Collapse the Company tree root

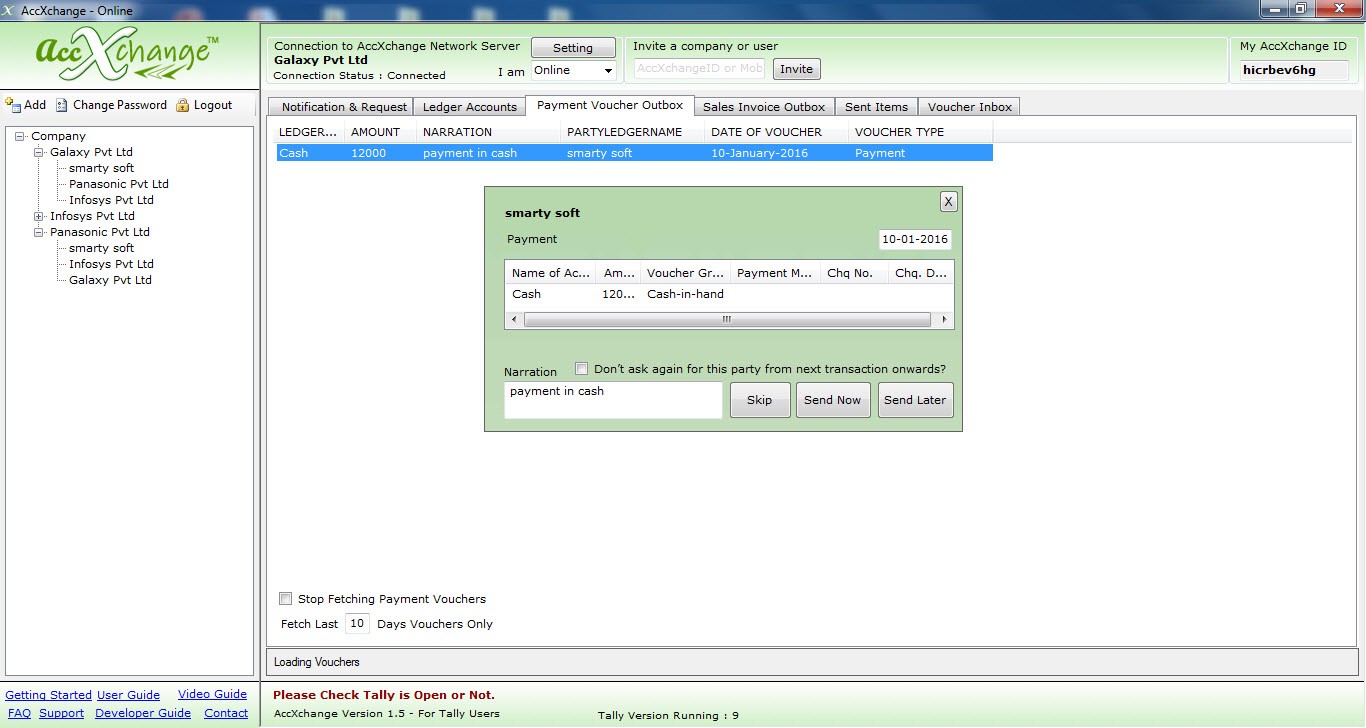click(20, 136)
